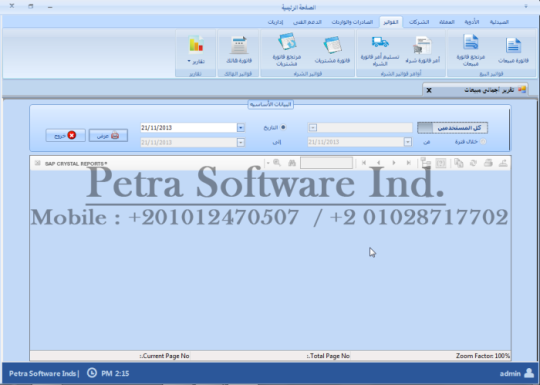The width and height of the screenshot is (540, 385).
Task: Toggle the report parameter panel icon
Action: [x=440, y=163]
